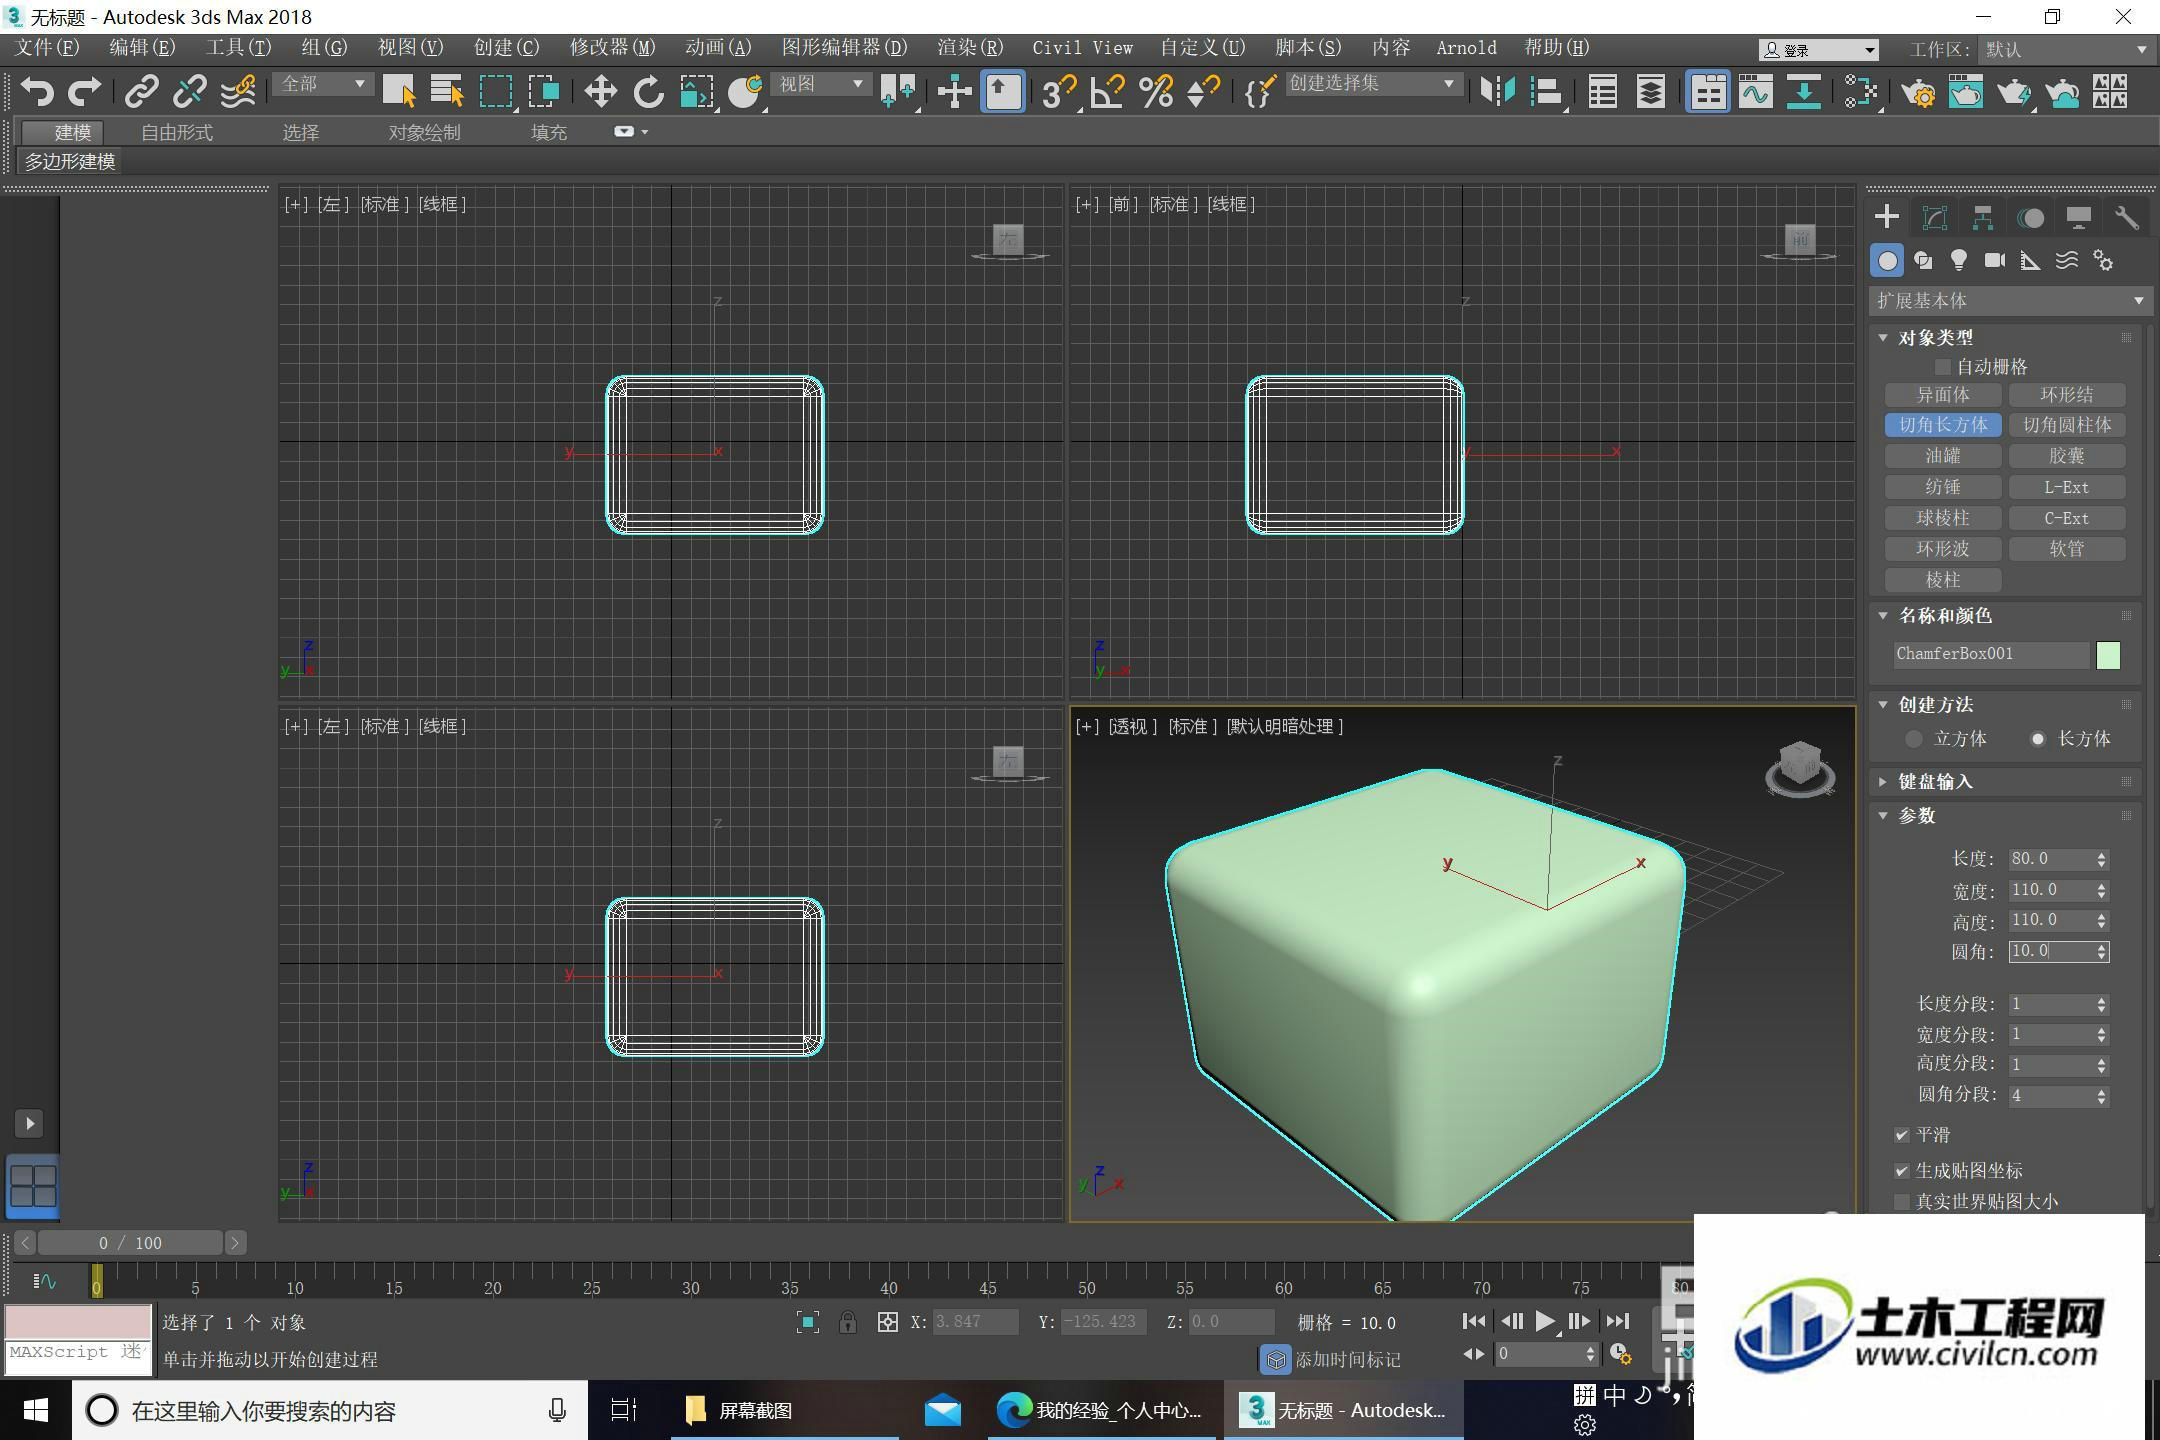The width and height of the screenshot is (2160, 1440).
Task: Switch to the 自由形式 ribbon tab
Action: (177, 132)
